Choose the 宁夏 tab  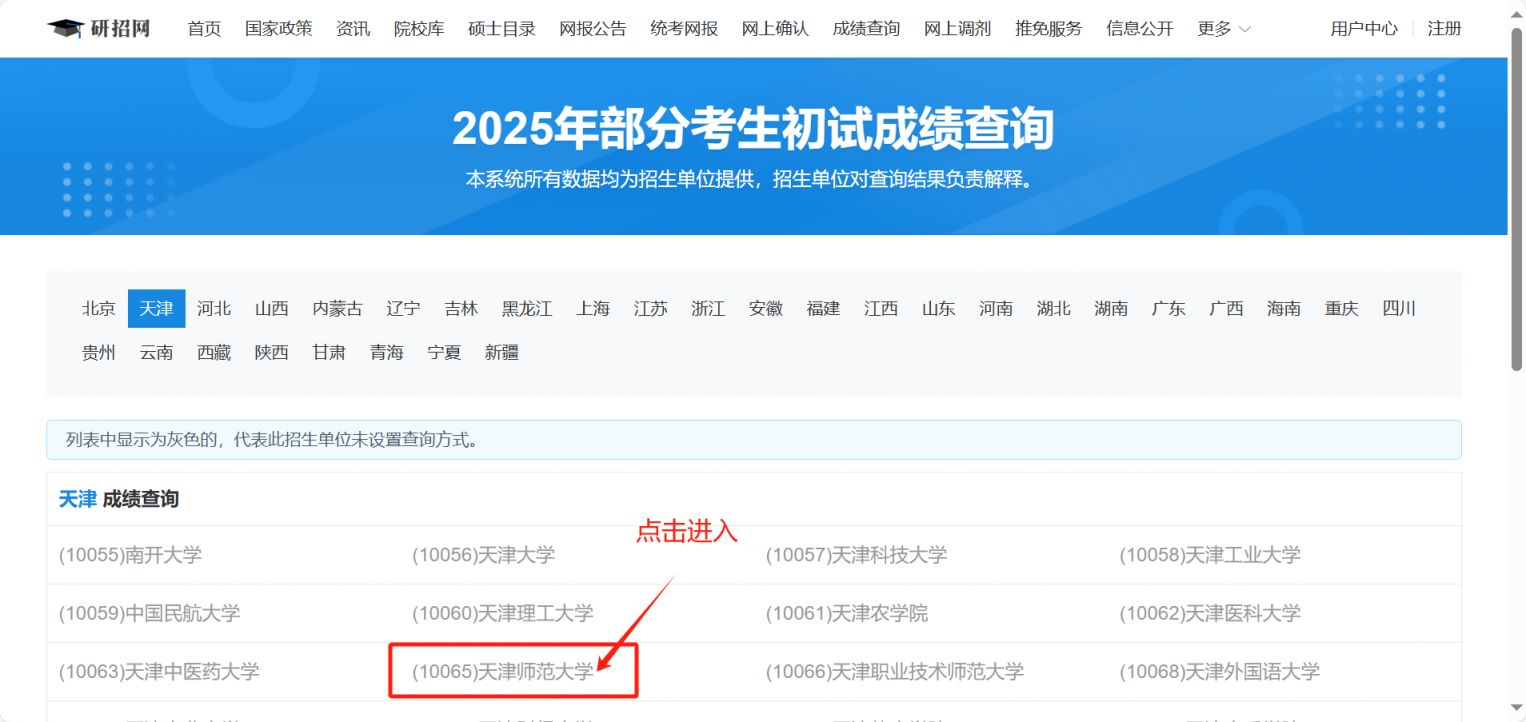[444, 353]
